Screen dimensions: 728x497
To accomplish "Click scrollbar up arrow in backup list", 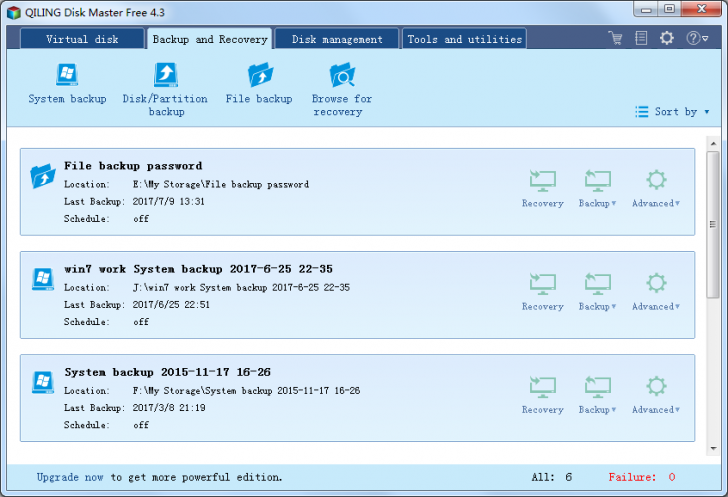I will click(x=713, y=144).
